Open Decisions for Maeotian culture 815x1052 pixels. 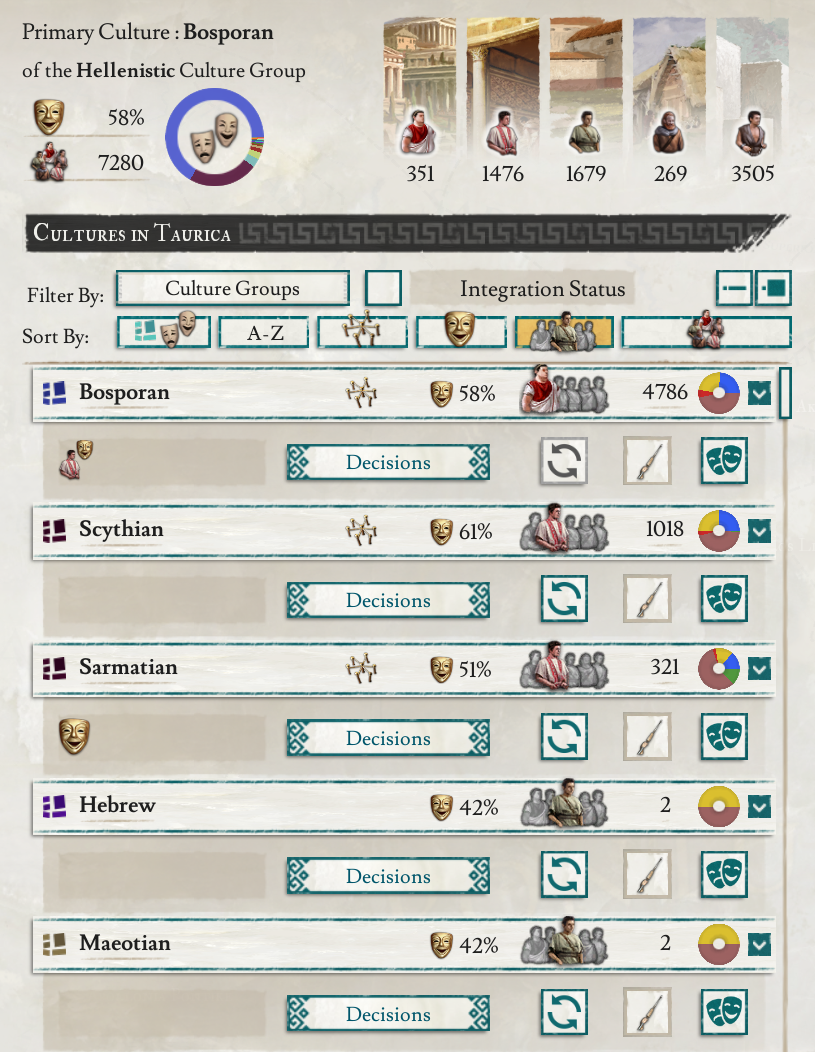[388, 1014]
